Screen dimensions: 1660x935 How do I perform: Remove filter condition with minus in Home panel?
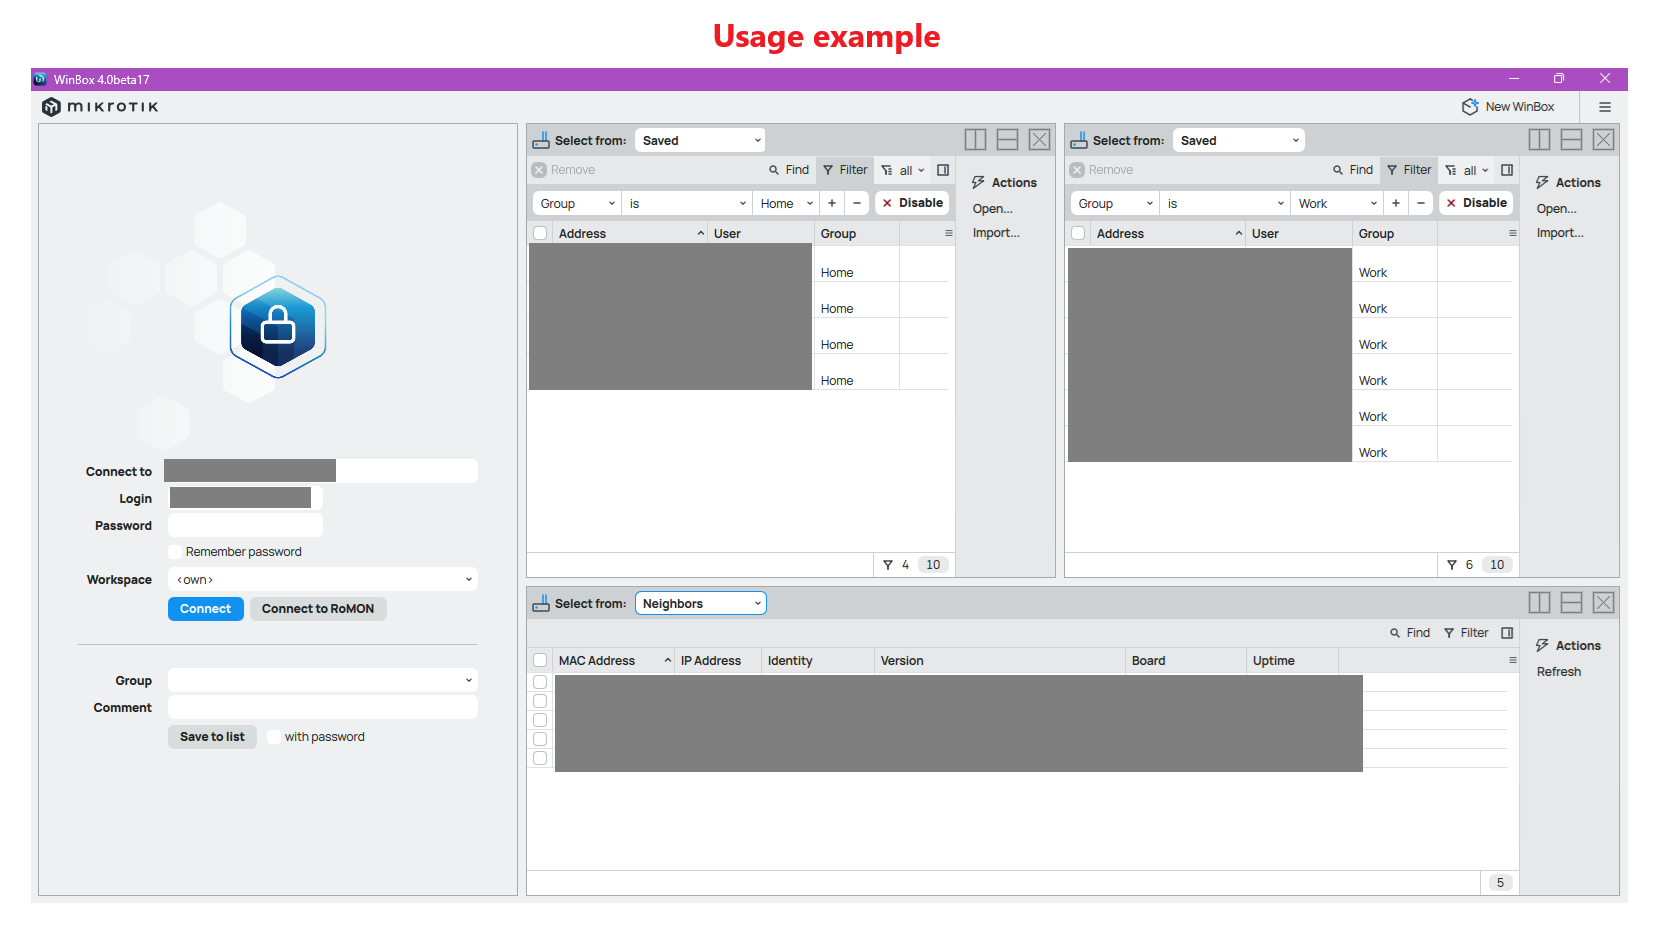(x=857, y=203)
